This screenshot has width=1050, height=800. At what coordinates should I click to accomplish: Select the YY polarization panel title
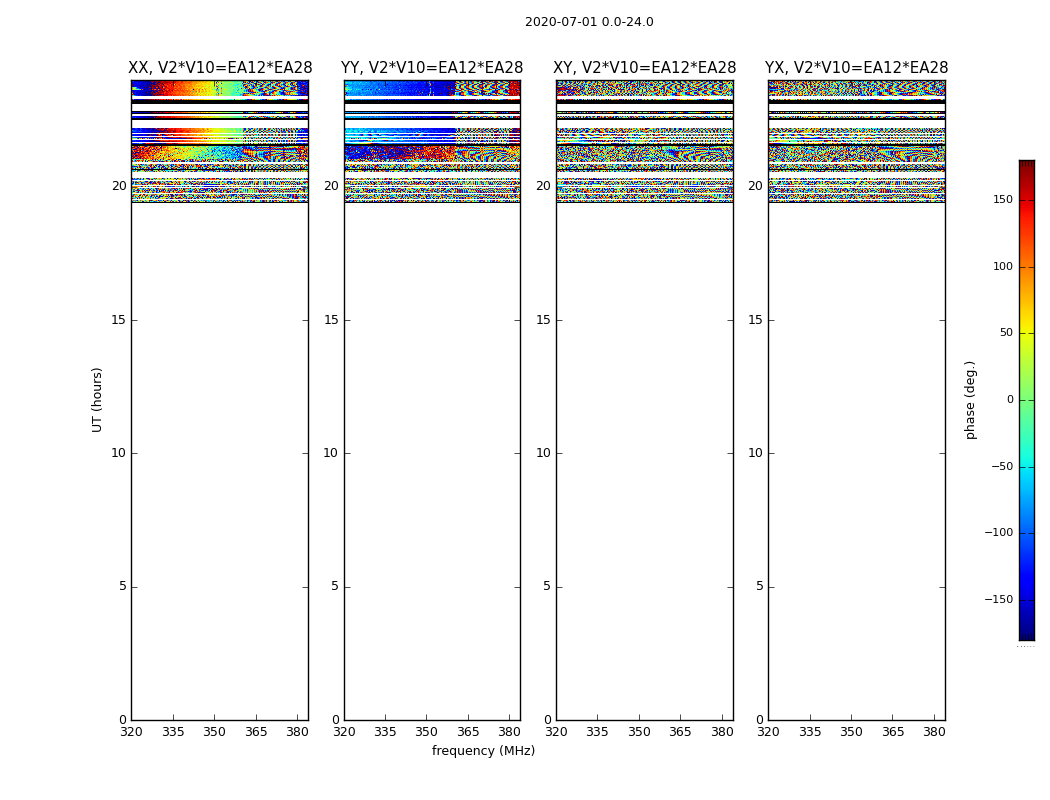[x=432, y=68]
